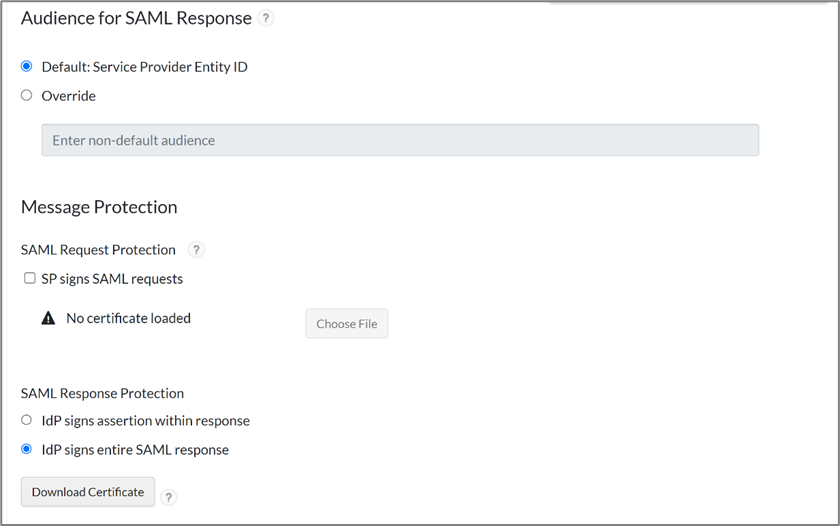Viewport: 840px width, 526px height.
Task: Click the Override option label text
Action: [69, 96]
